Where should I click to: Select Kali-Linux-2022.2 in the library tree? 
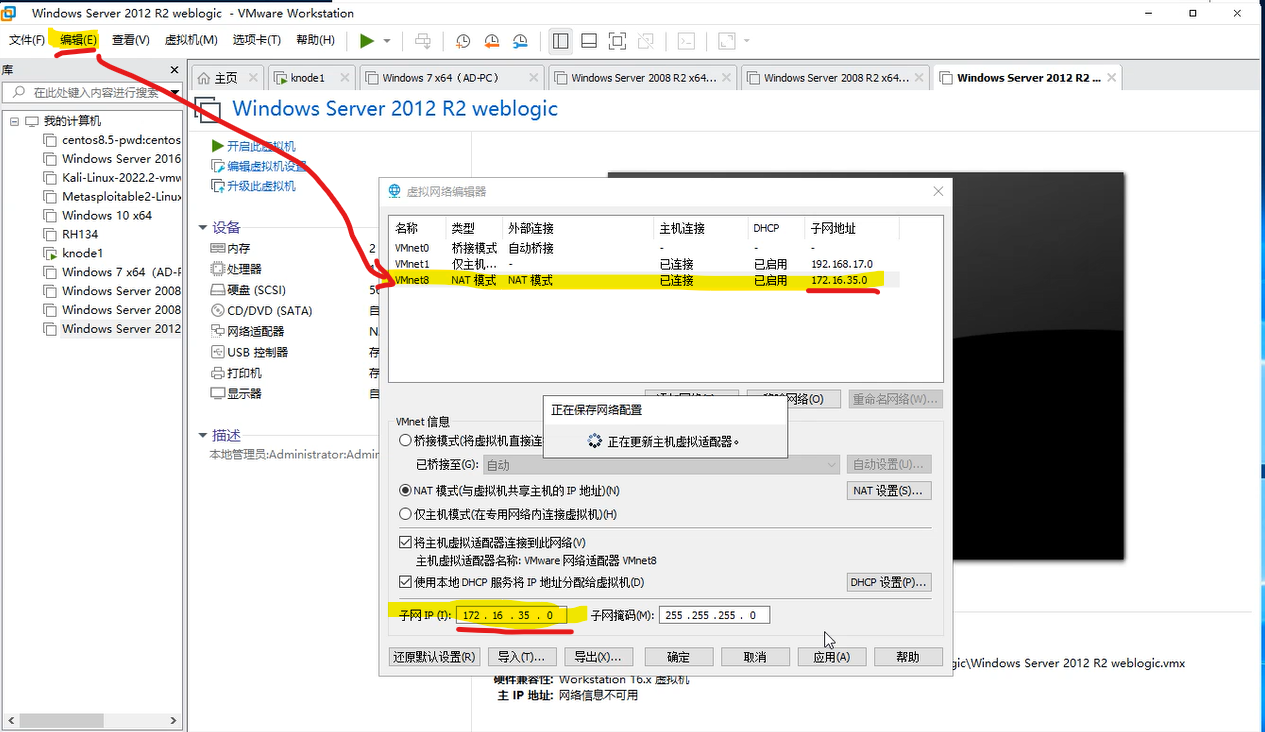click(x=112, y=177)
